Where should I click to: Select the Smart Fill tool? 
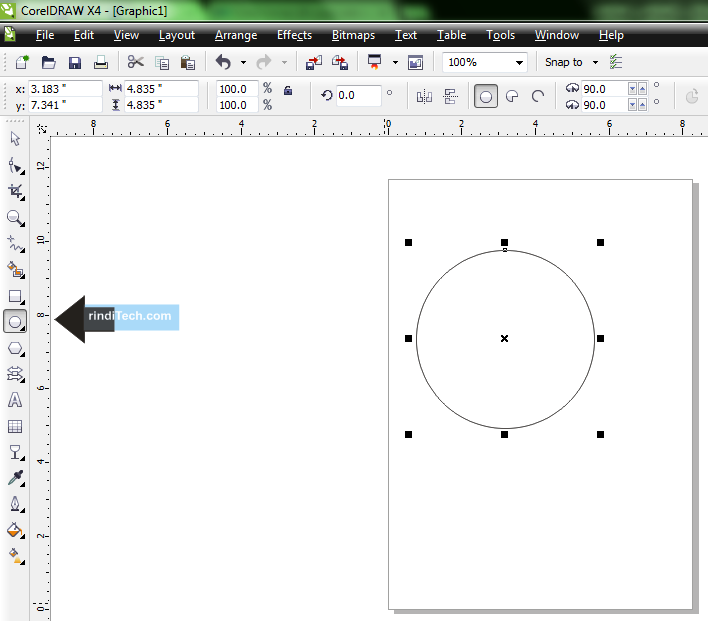coord(16,270)
